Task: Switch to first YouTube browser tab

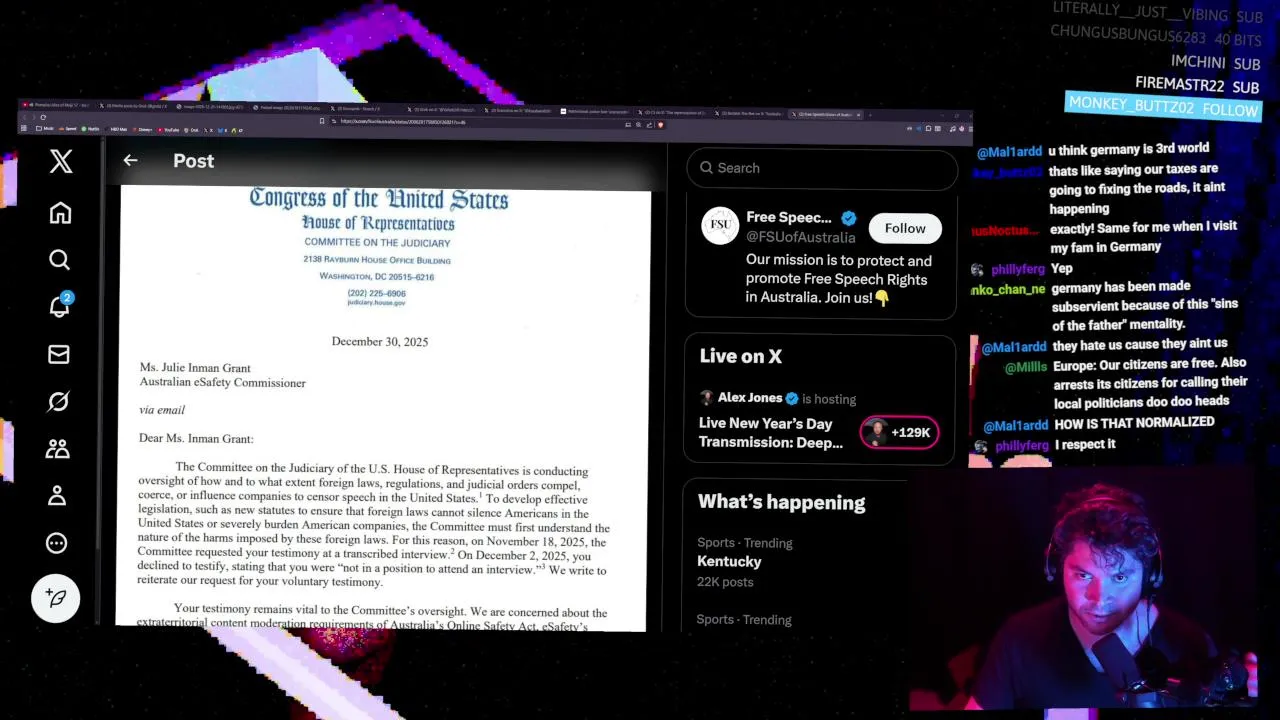Action: 57,106
